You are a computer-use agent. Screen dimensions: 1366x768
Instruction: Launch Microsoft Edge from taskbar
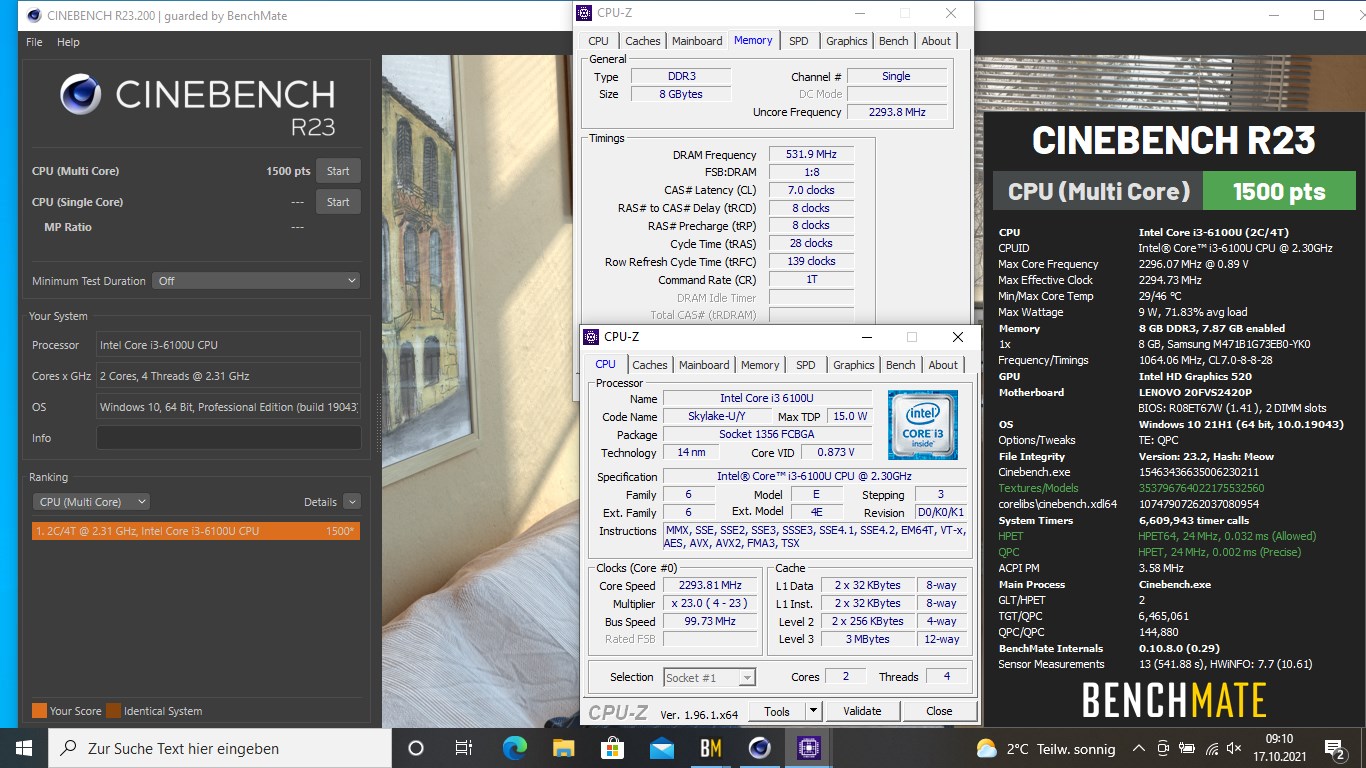click(x=514, y=748)
